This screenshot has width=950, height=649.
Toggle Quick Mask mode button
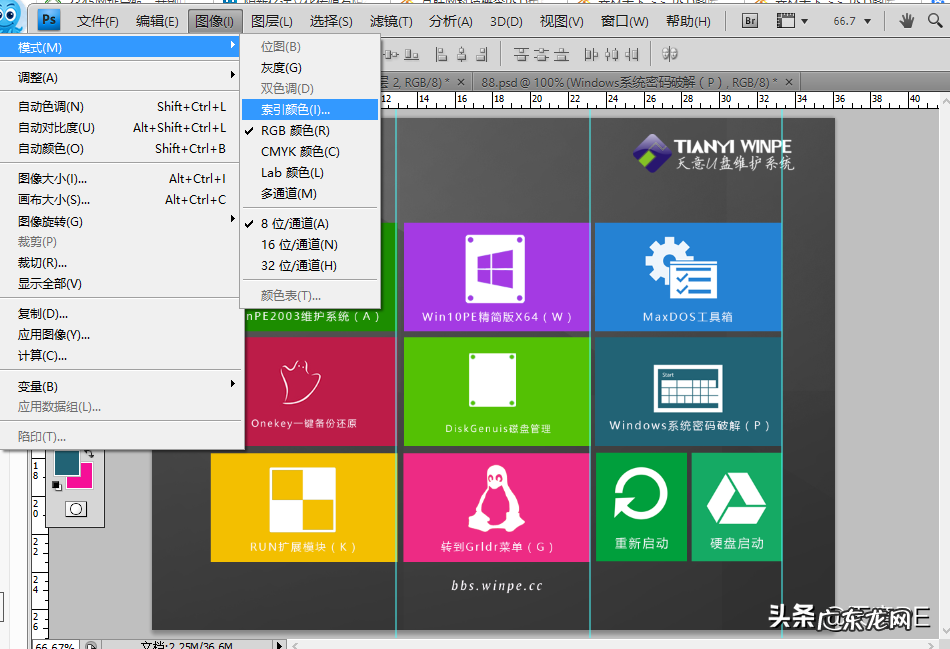point(75,509)
